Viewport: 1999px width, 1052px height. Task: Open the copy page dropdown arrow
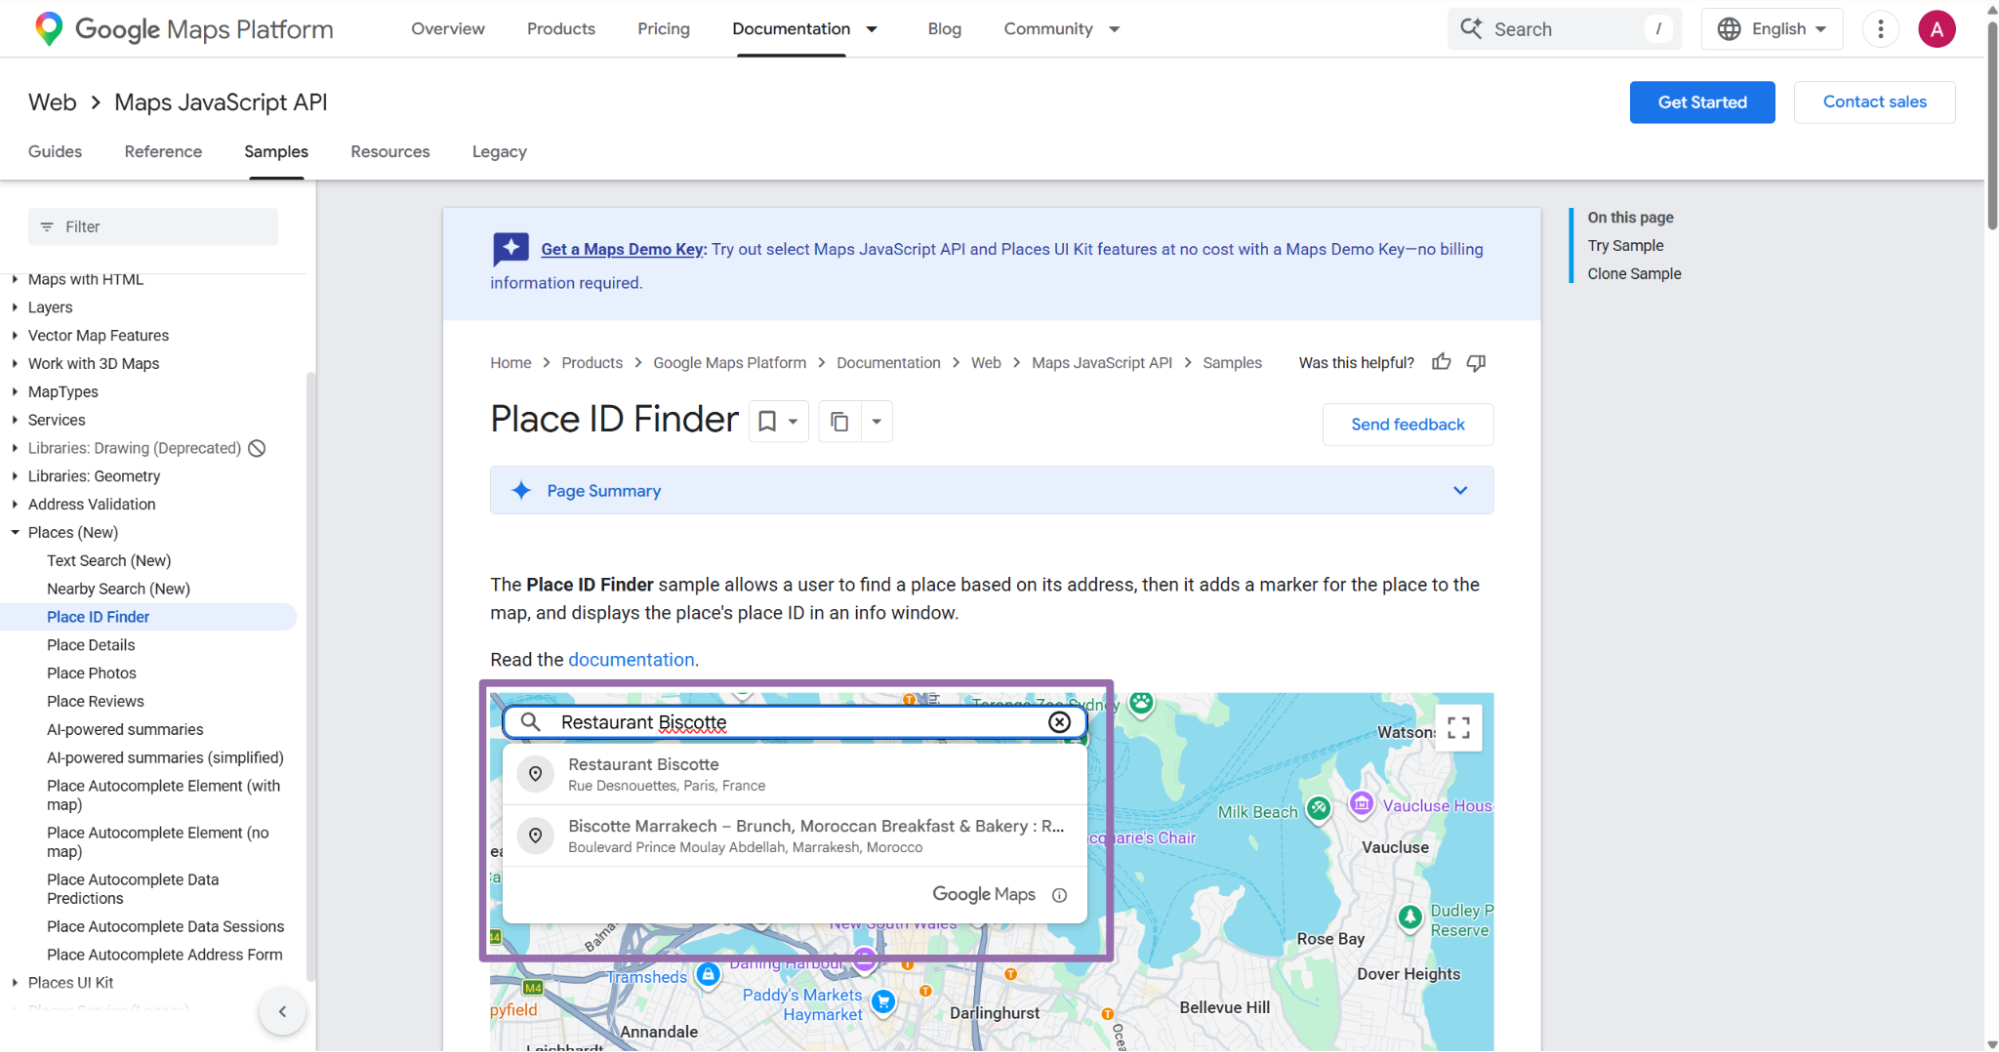(x=877, y=422)
